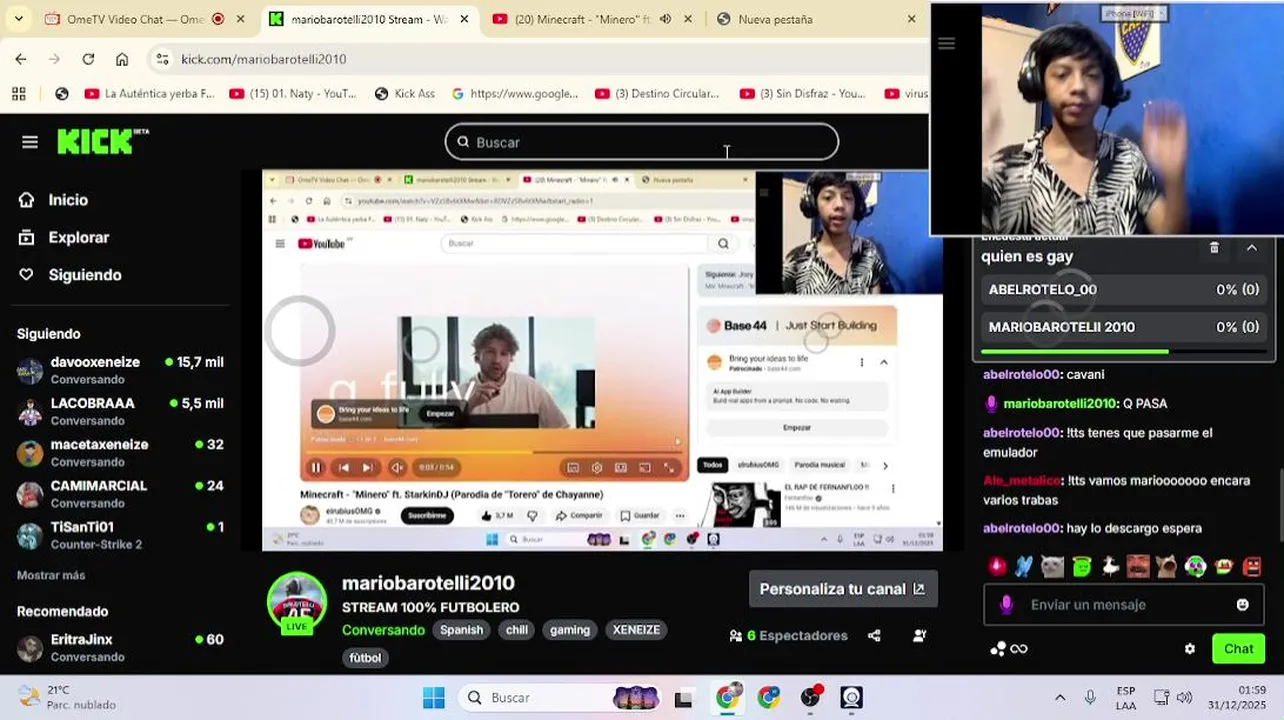
Task: Open the Windows Start button
Action: tap(433, 698)
